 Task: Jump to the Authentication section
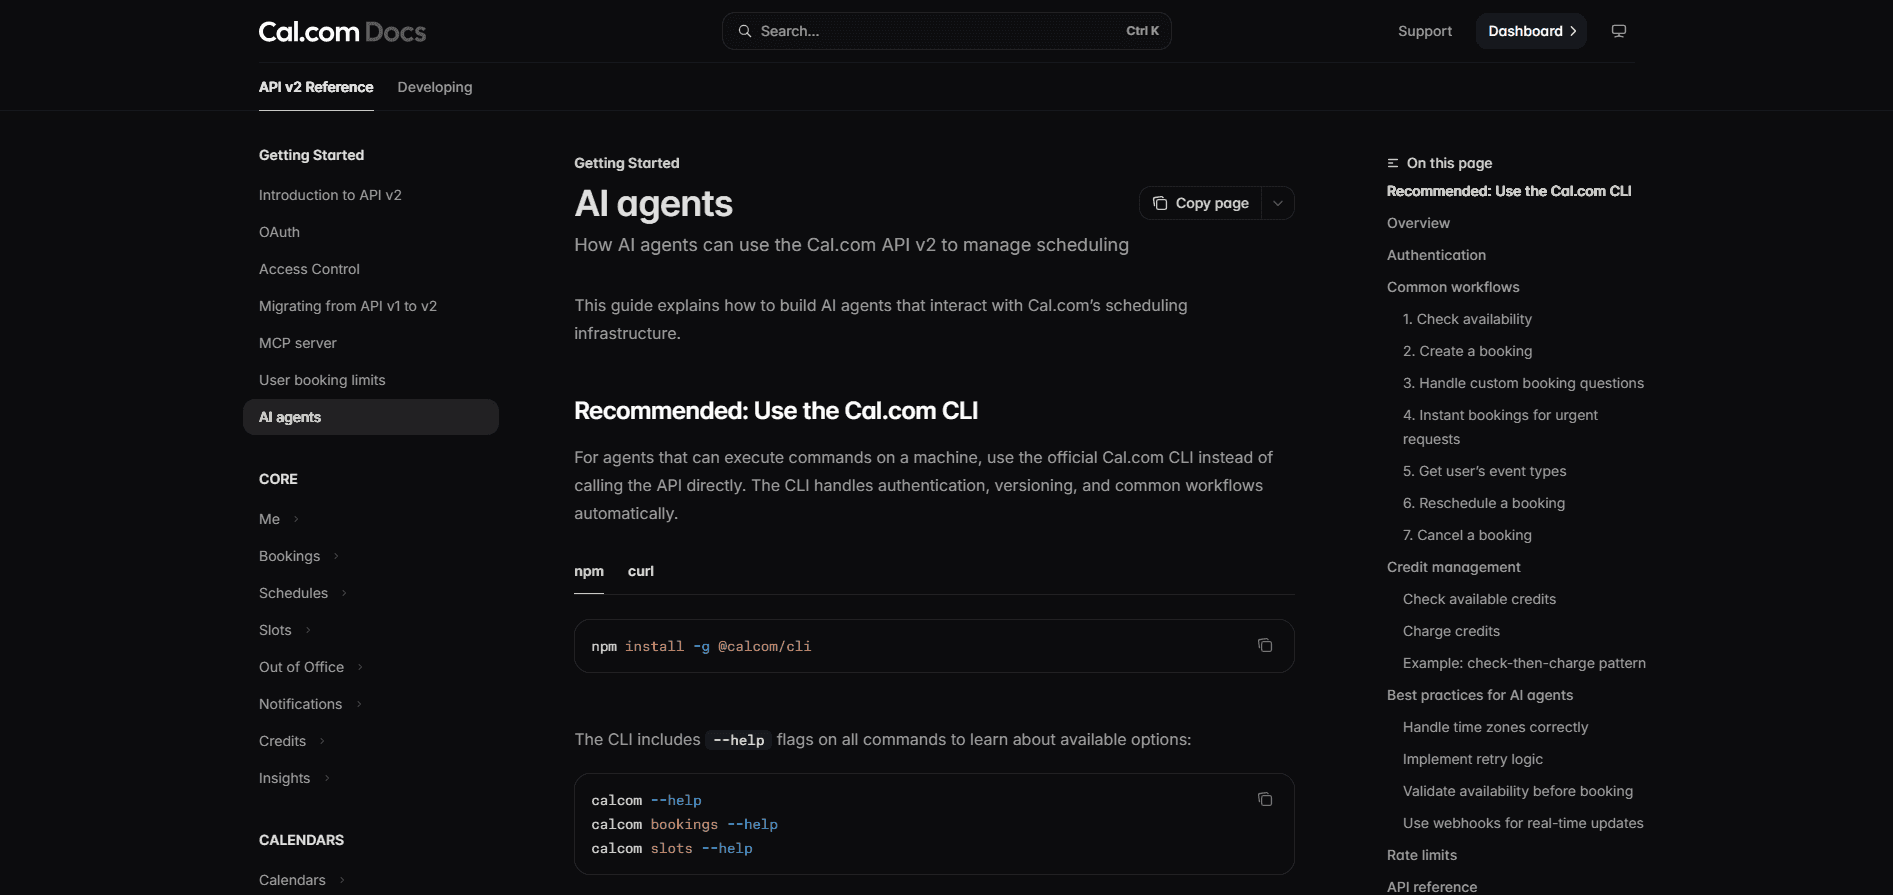pyautogui.click(x=1436, y=255)
